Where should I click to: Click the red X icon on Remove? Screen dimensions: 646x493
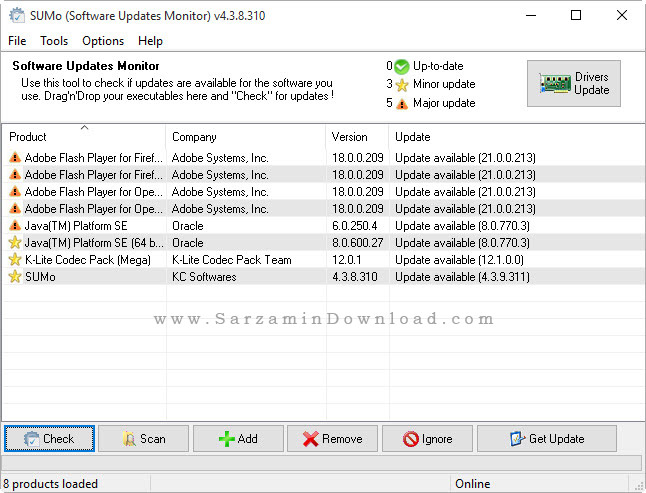coord(311,439)
